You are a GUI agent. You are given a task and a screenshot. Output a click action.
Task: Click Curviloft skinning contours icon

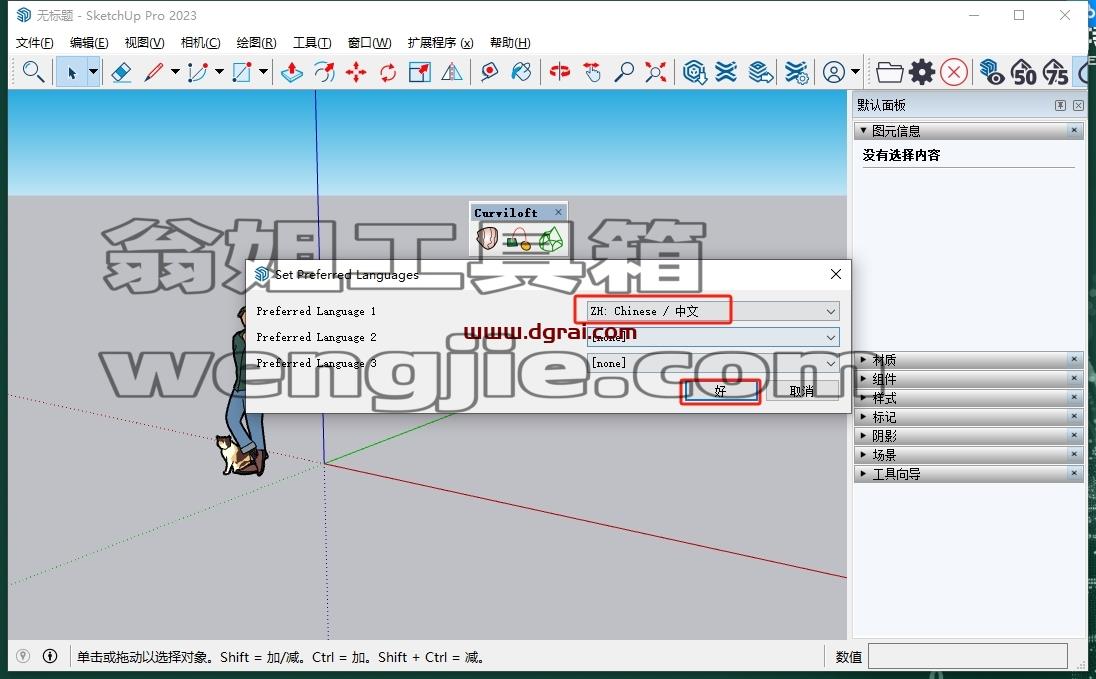tap(551, 239)
